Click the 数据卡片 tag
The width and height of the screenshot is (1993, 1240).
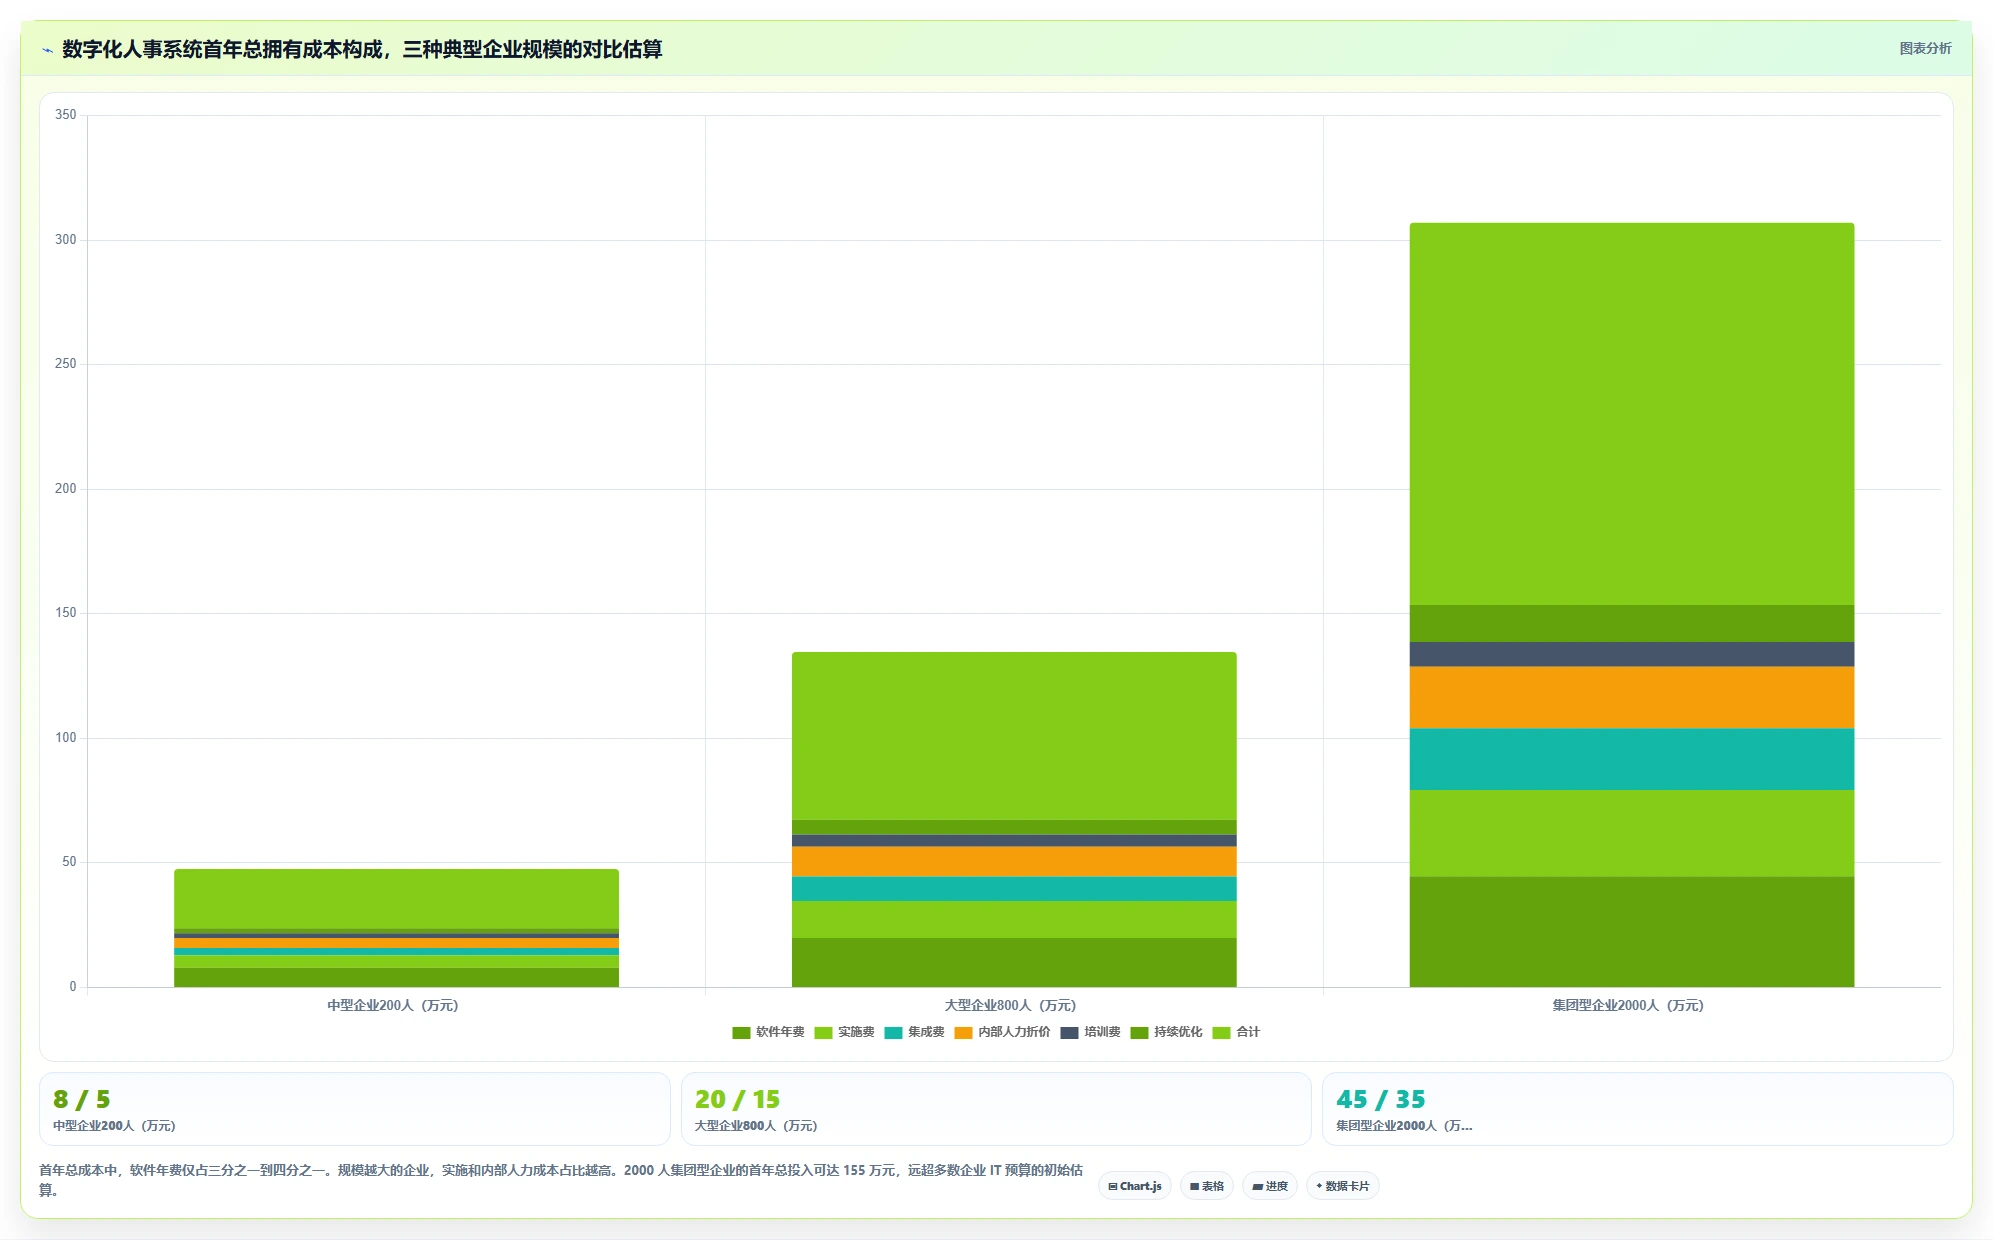tap(1343, 1186)
